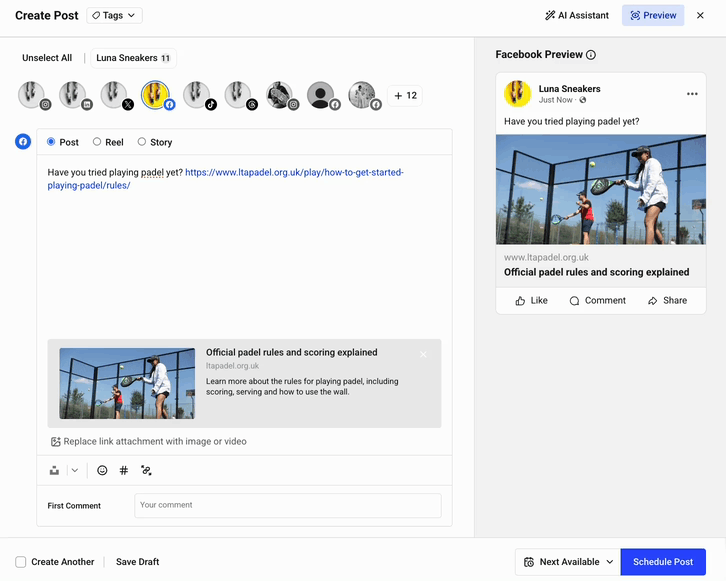Remove the link preview attachment
Viewport: 726px width, 581px height.
423,355
